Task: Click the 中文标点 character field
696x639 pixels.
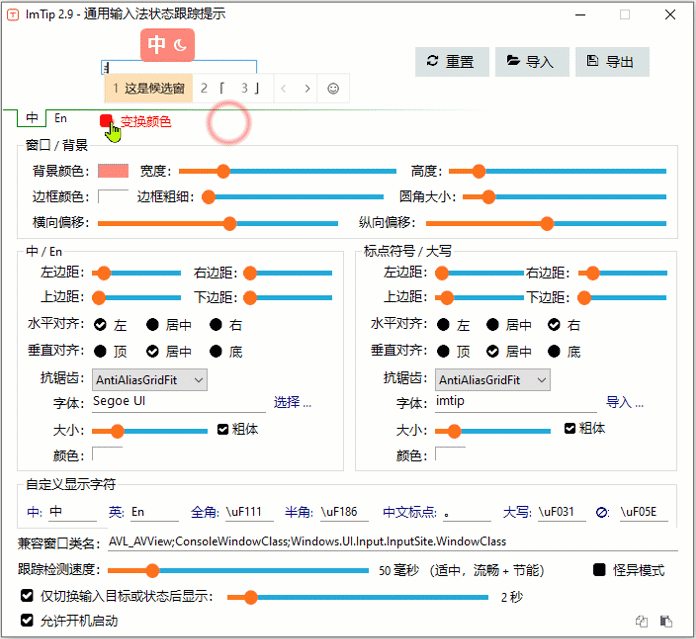Action: (467, 512)
